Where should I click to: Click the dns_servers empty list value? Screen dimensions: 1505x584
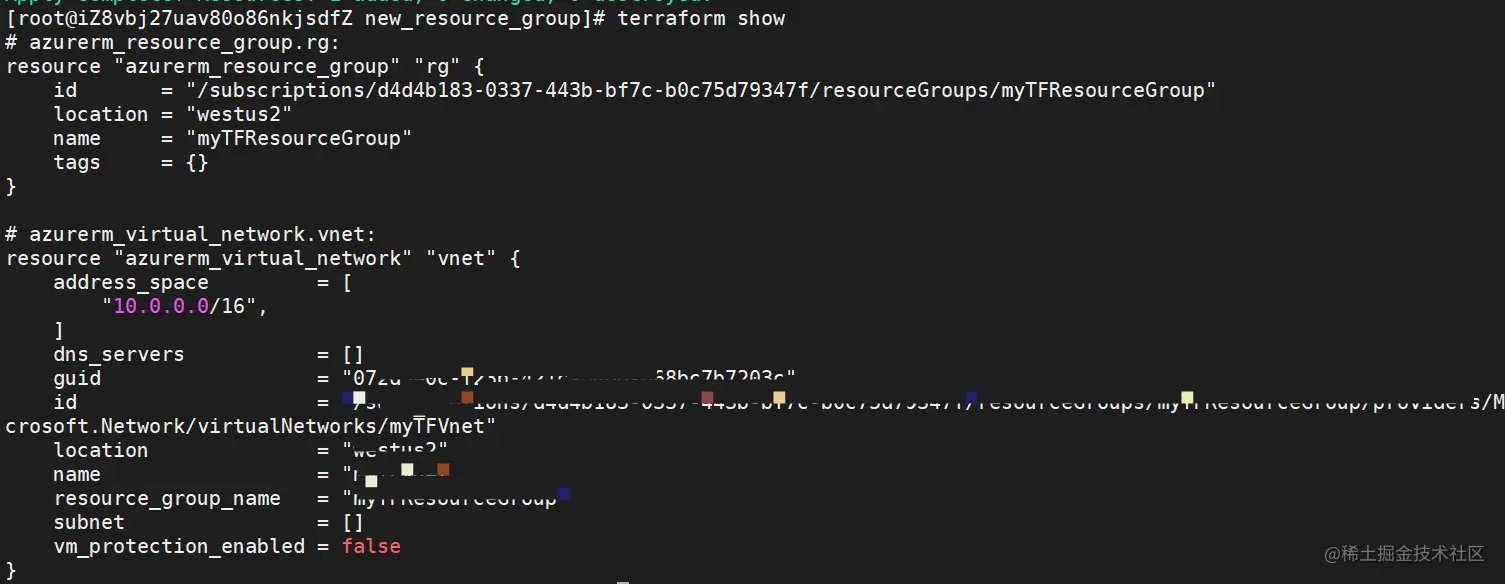pos(353,354)
